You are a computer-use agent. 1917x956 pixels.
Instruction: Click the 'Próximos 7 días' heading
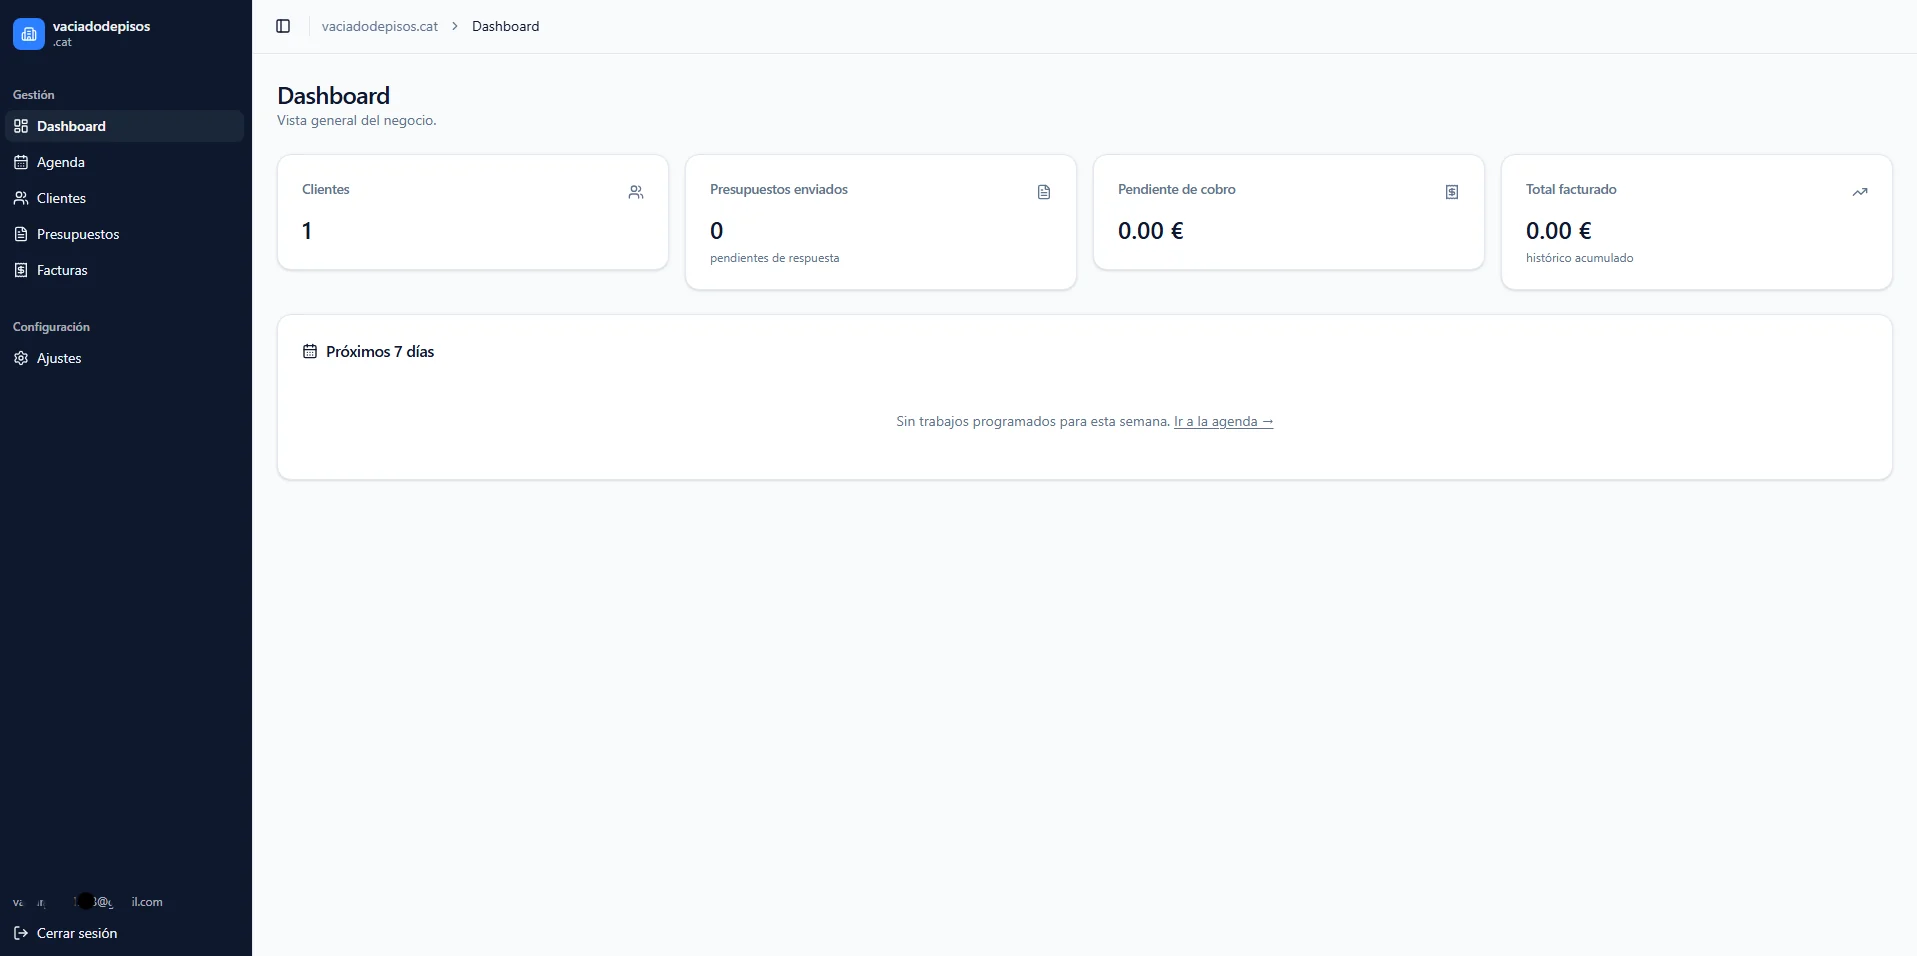[380, 351]
